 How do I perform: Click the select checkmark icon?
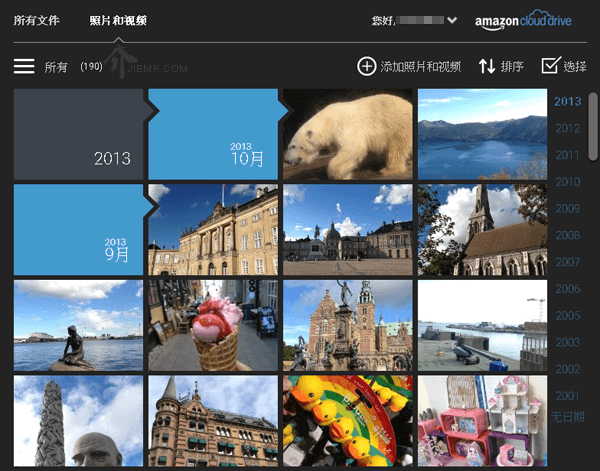click(x=551, y=65)
